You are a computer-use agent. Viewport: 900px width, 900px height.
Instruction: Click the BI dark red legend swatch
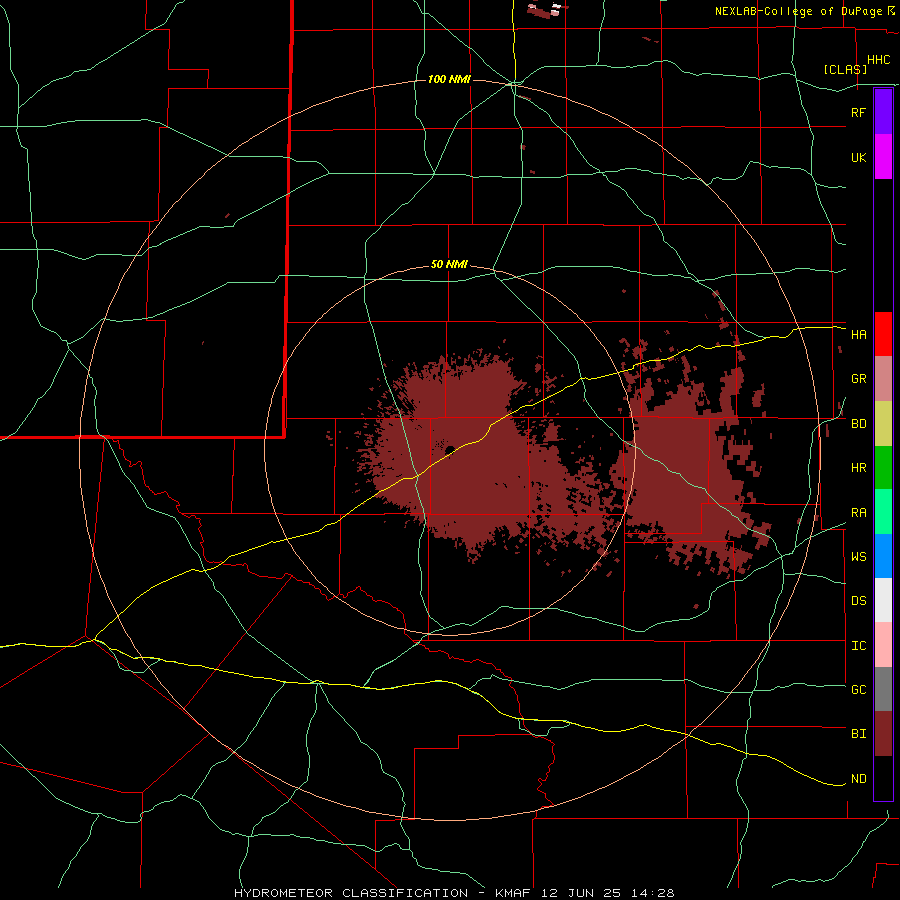883,734
